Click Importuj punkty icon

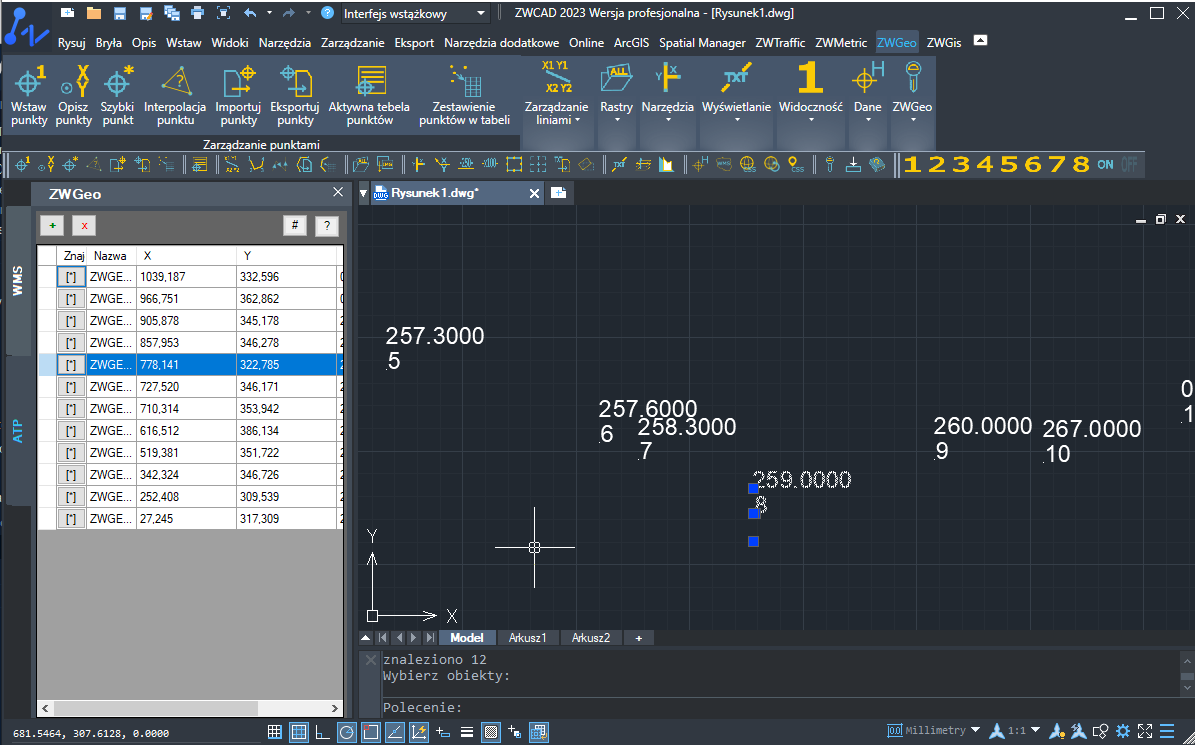pos(239,96)
